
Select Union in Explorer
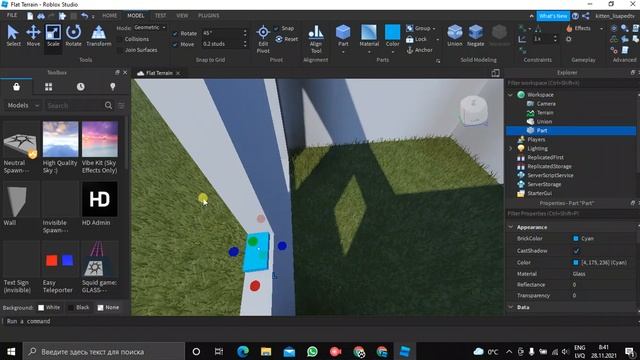[x=544, y=122]
